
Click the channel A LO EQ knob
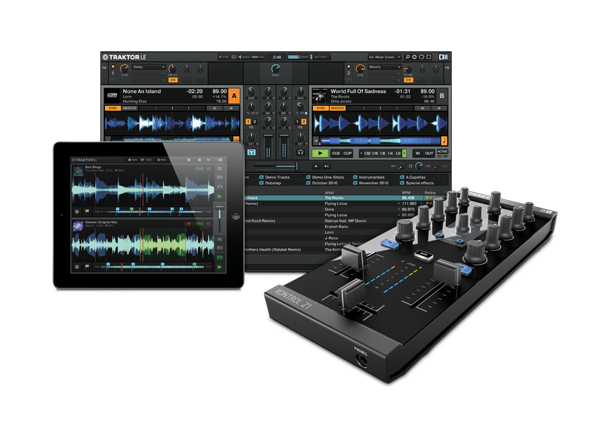[x=268, y=121]
